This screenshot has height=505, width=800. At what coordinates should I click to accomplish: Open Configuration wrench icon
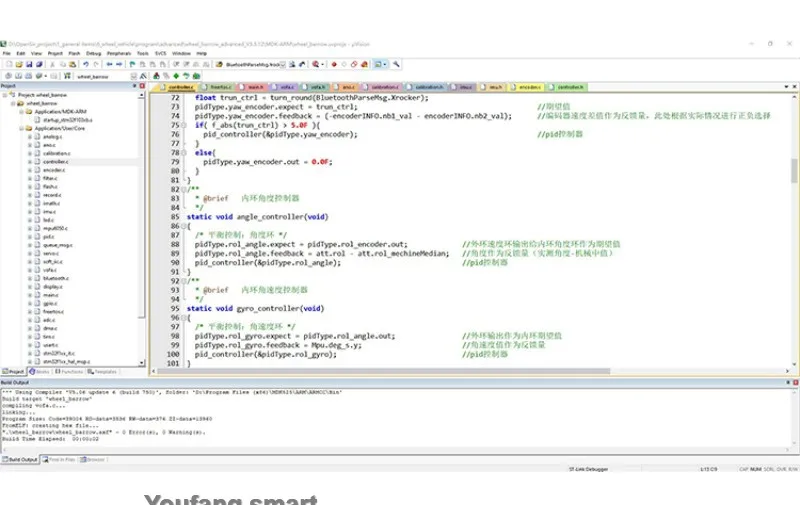pyautogui.click(x=396, y=64)
